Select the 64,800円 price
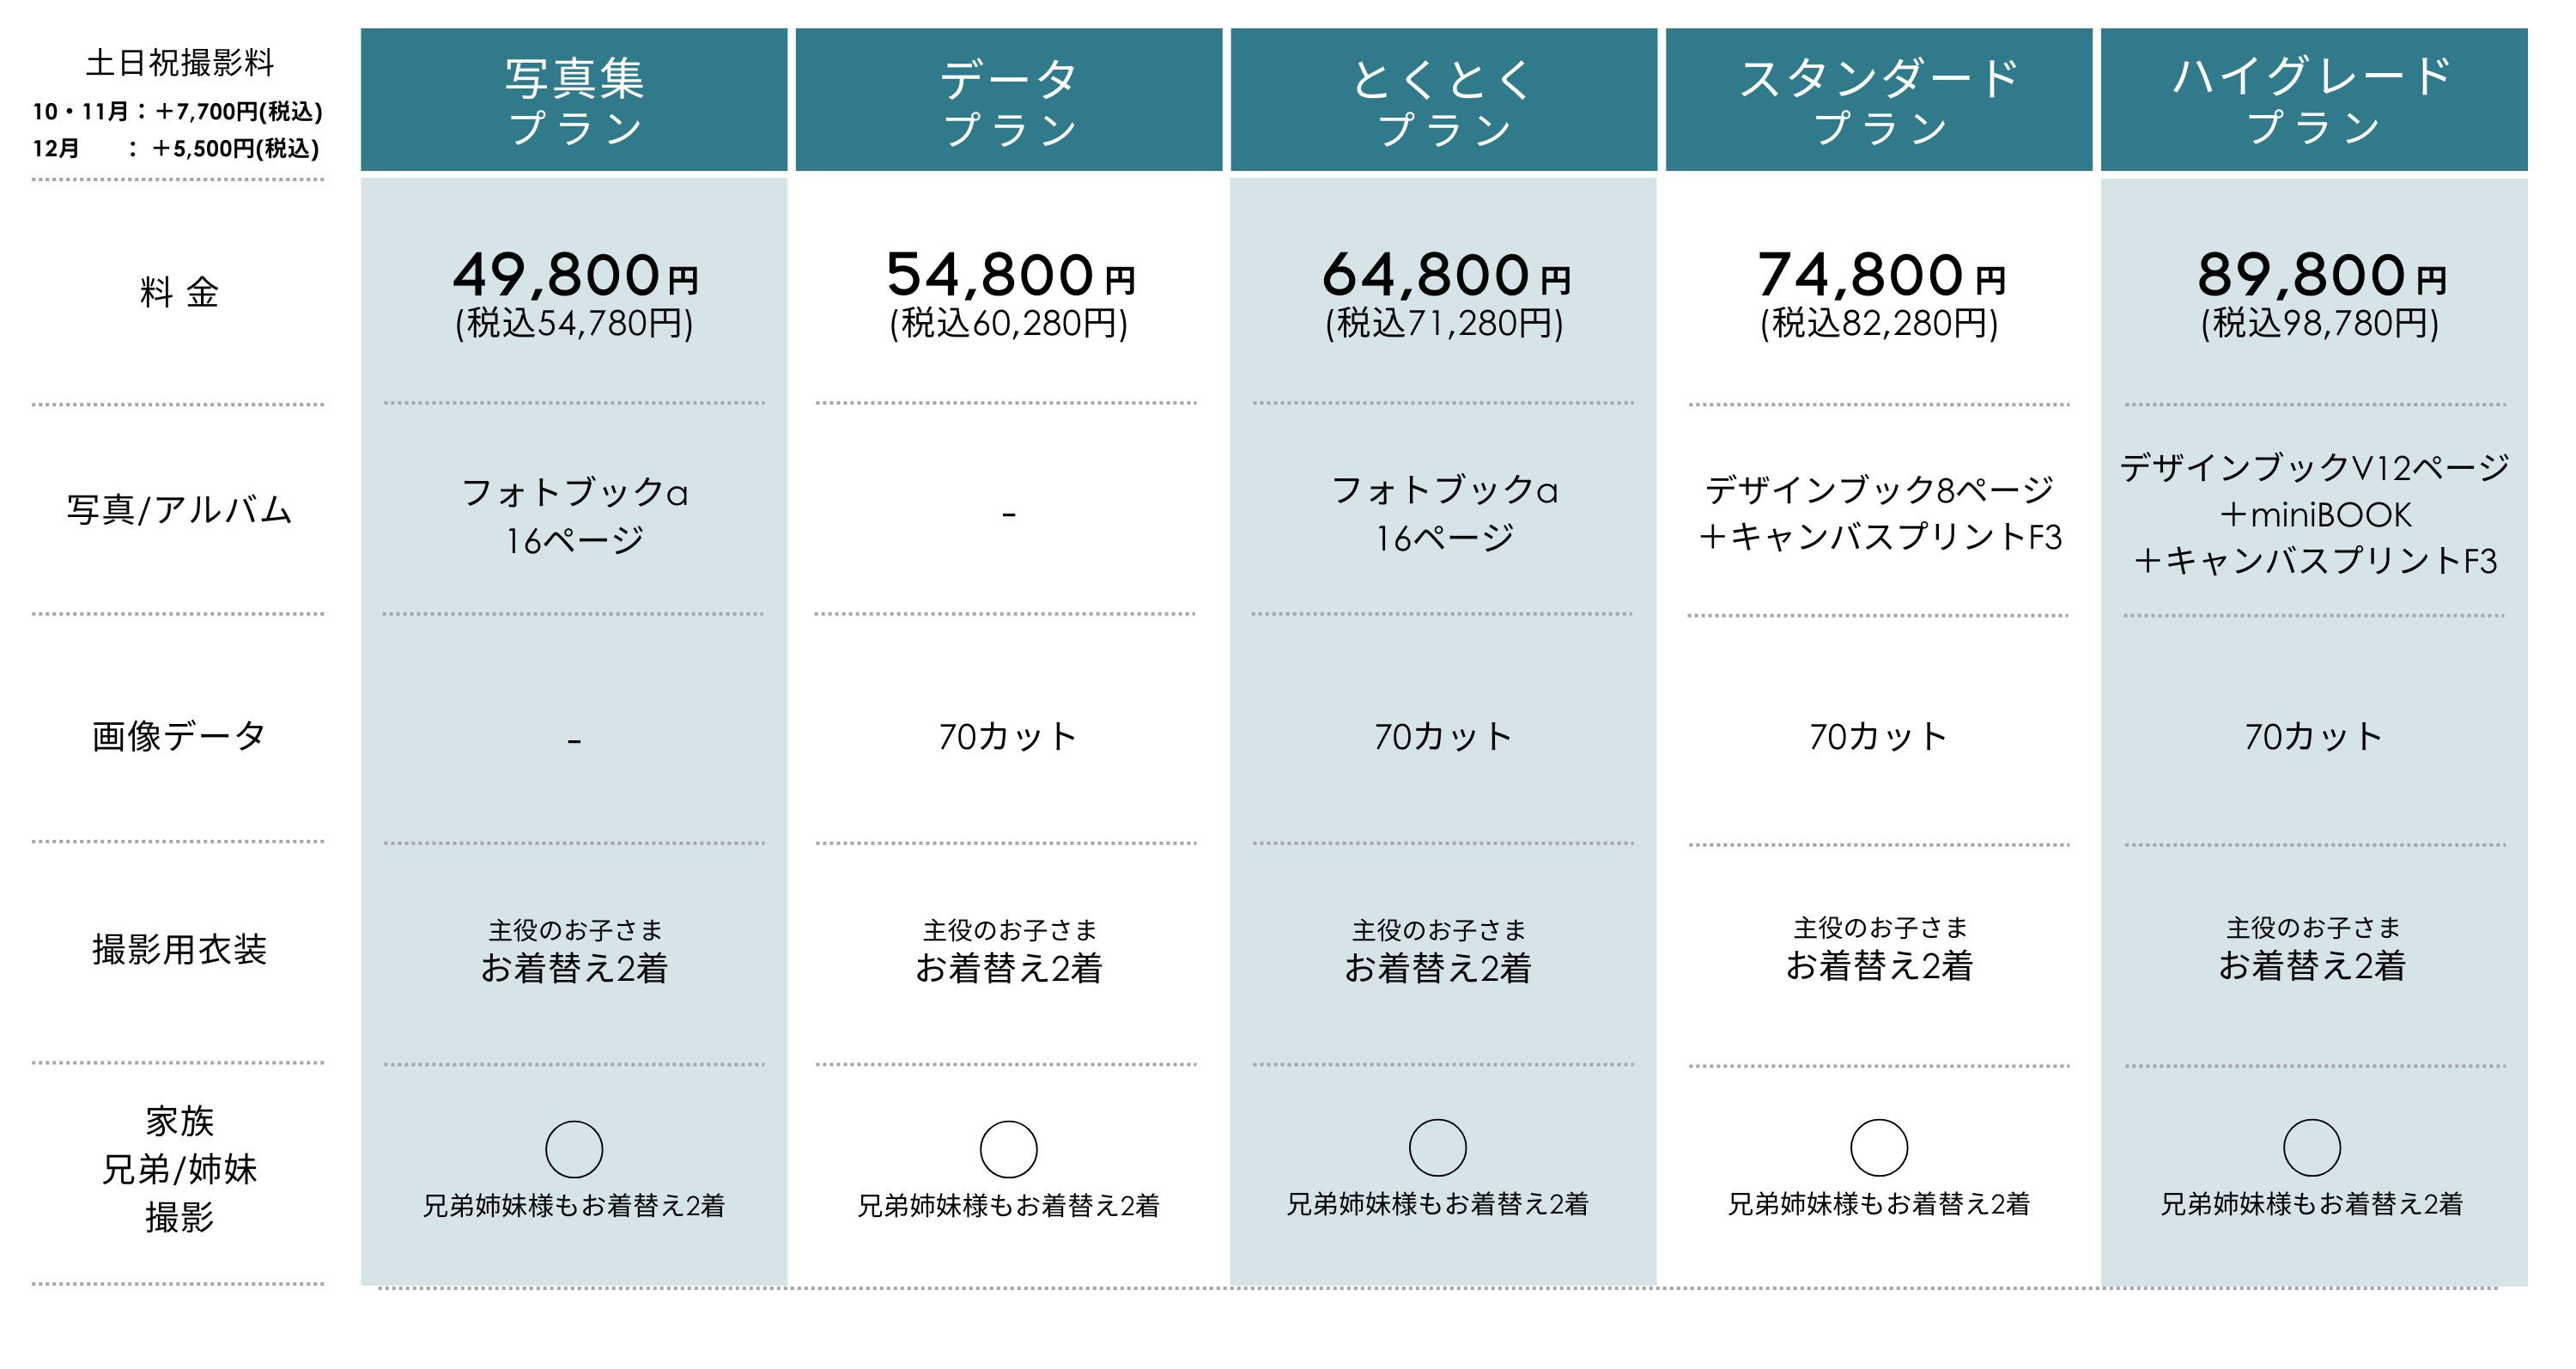 [x=1444, y=276]
